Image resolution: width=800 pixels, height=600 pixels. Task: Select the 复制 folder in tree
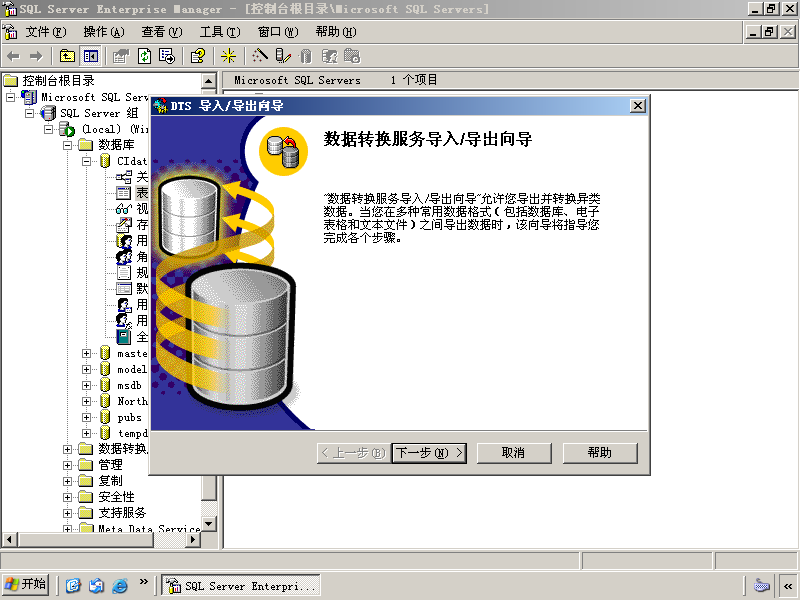pos(110,481)
